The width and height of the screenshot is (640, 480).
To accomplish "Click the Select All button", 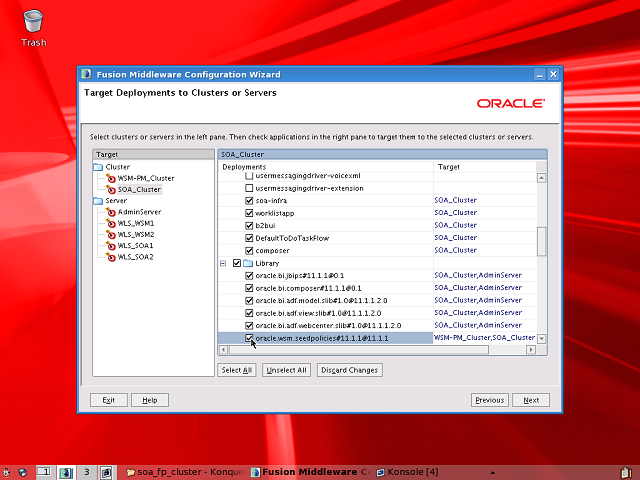I will 237,370.
